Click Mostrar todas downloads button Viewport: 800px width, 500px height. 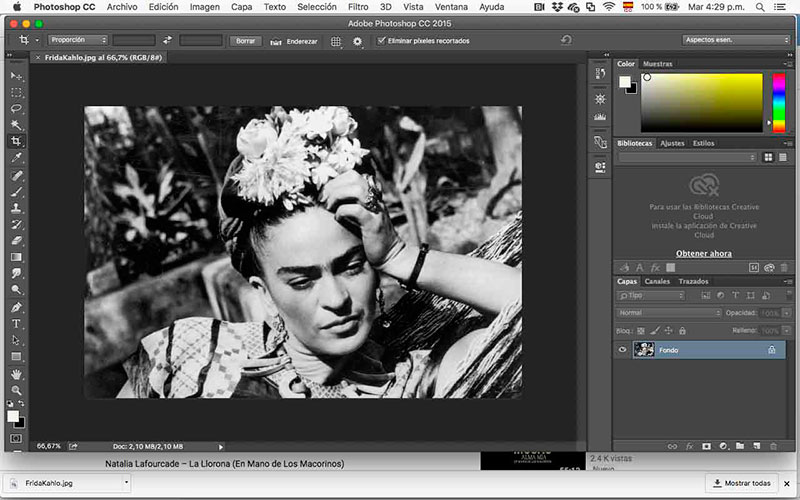coord(743,483)
